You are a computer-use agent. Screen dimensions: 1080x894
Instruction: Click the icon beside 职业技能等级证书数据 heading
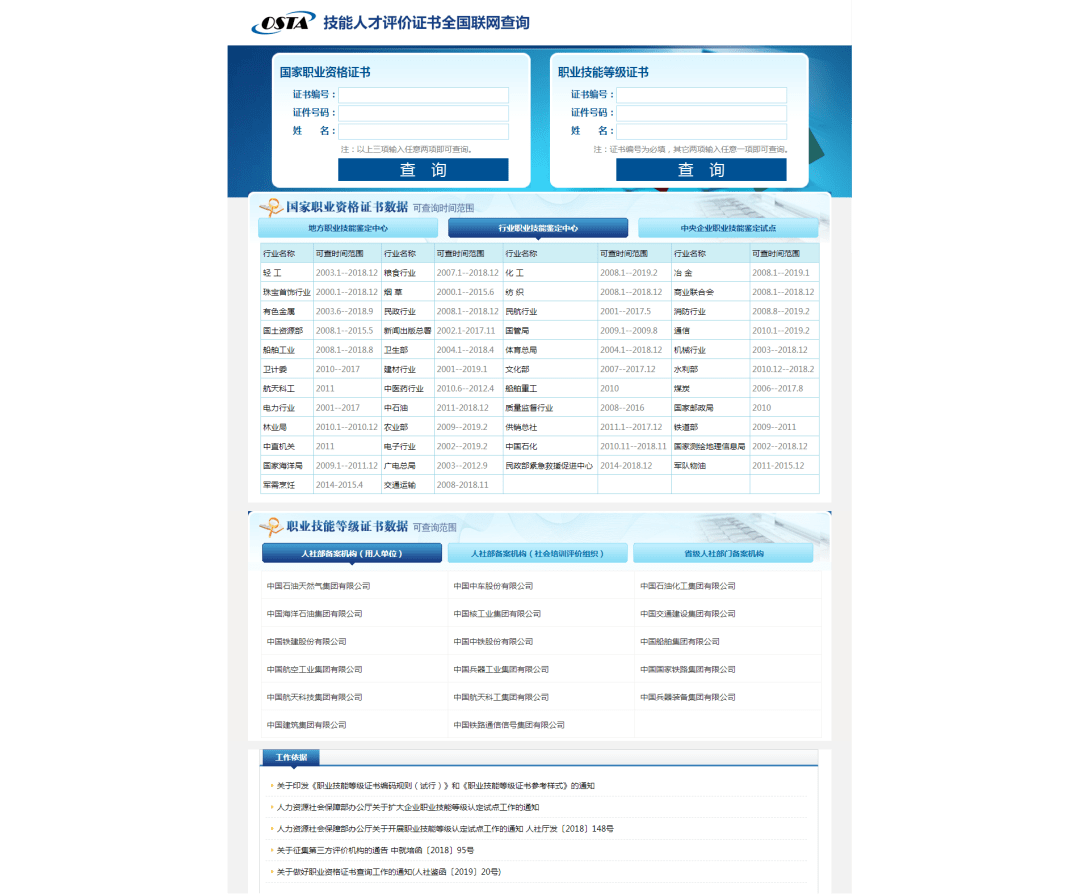tap(271, 526)
